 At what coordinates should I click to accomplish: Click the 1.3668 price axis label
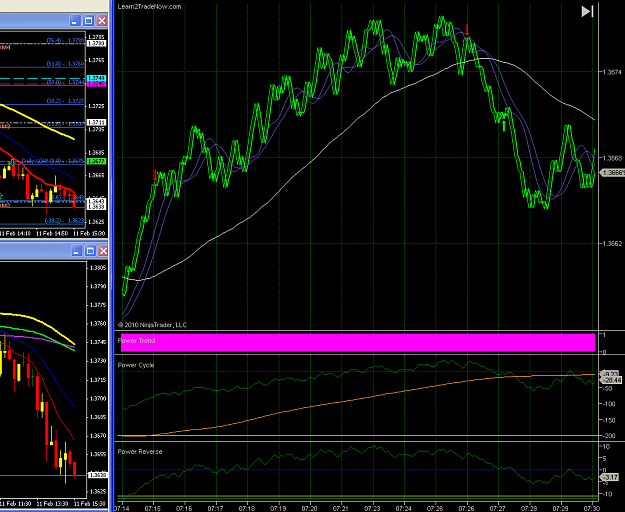[612, 158]
